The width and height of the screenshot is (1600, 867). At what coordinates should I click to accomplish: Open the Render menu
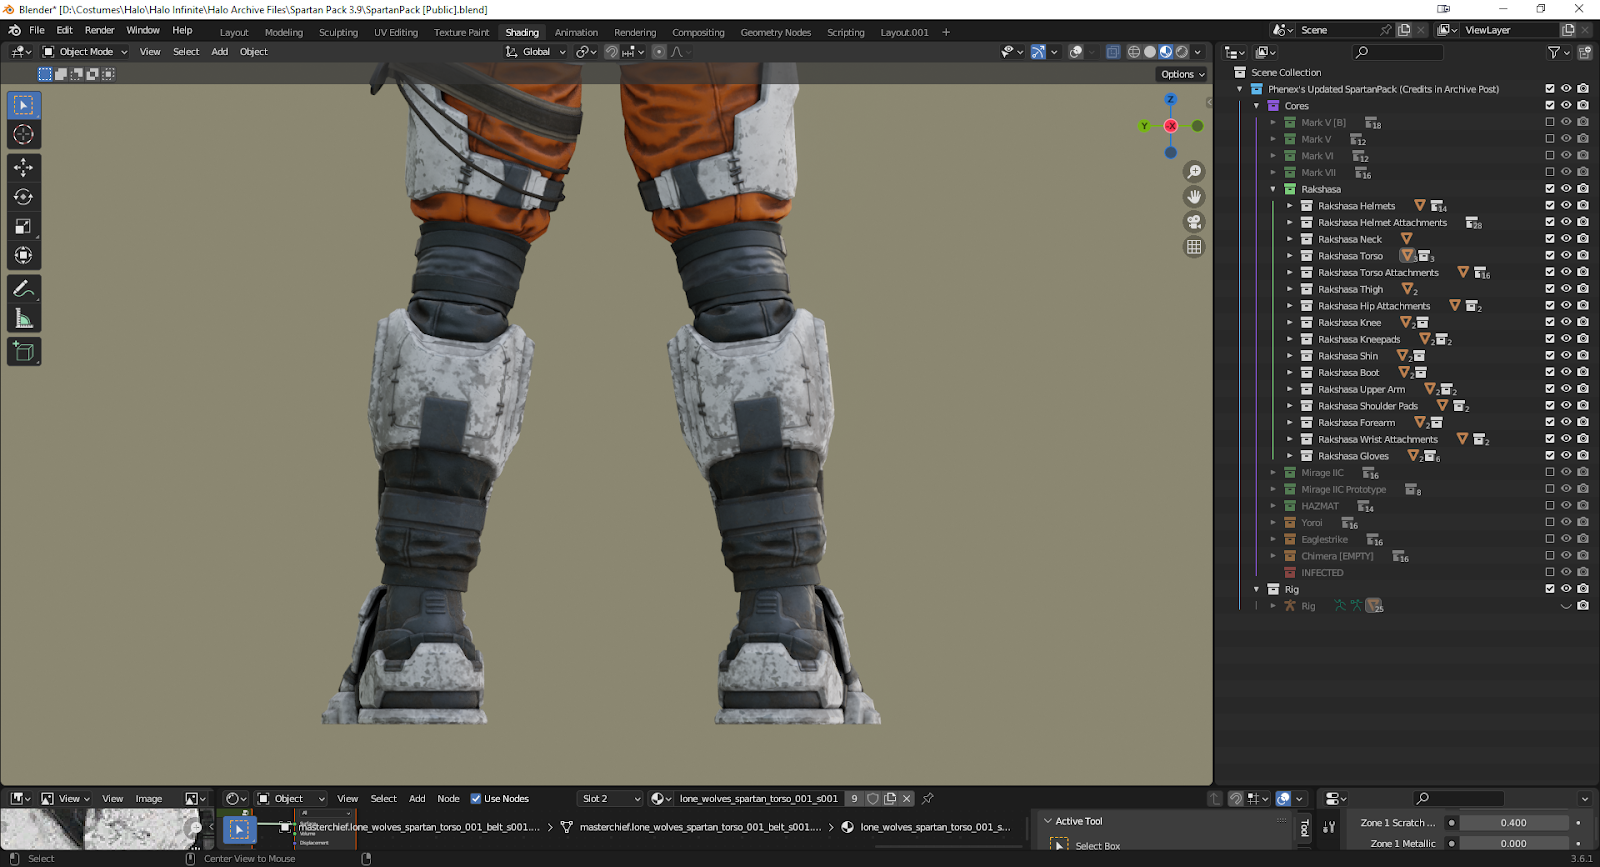[99, 31]
